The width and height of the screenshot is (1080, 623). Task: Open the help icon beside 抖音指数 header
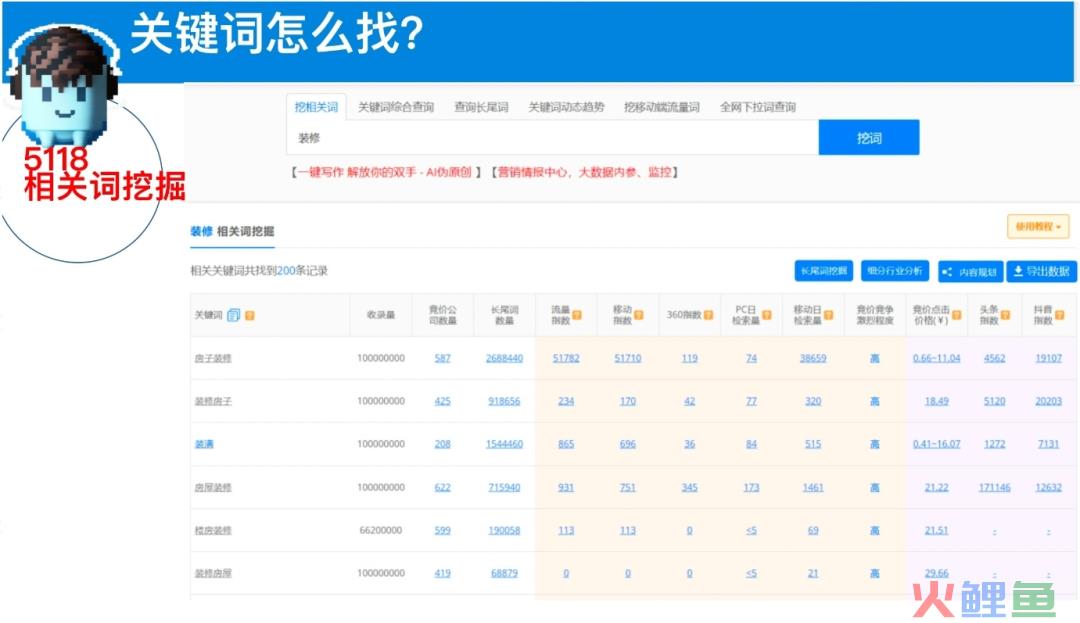tap(1060, 315)
